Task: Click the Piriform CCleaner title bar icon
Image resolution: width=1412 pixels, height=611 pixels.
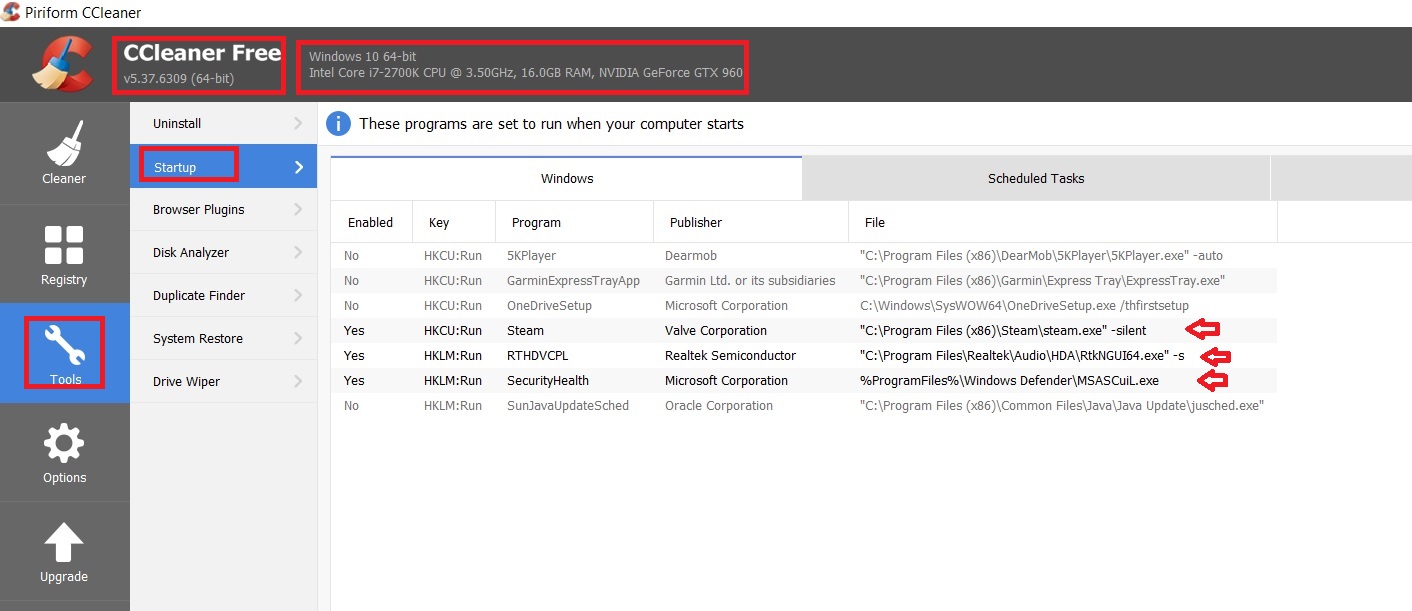Action: (13, 13)
